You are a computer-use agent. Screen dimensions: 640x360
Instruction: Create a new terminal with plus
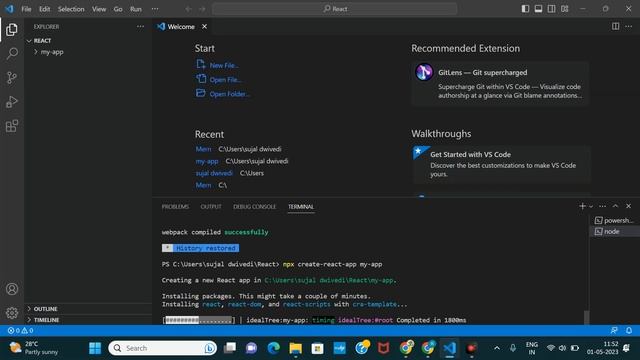click(x=582, y=206)
